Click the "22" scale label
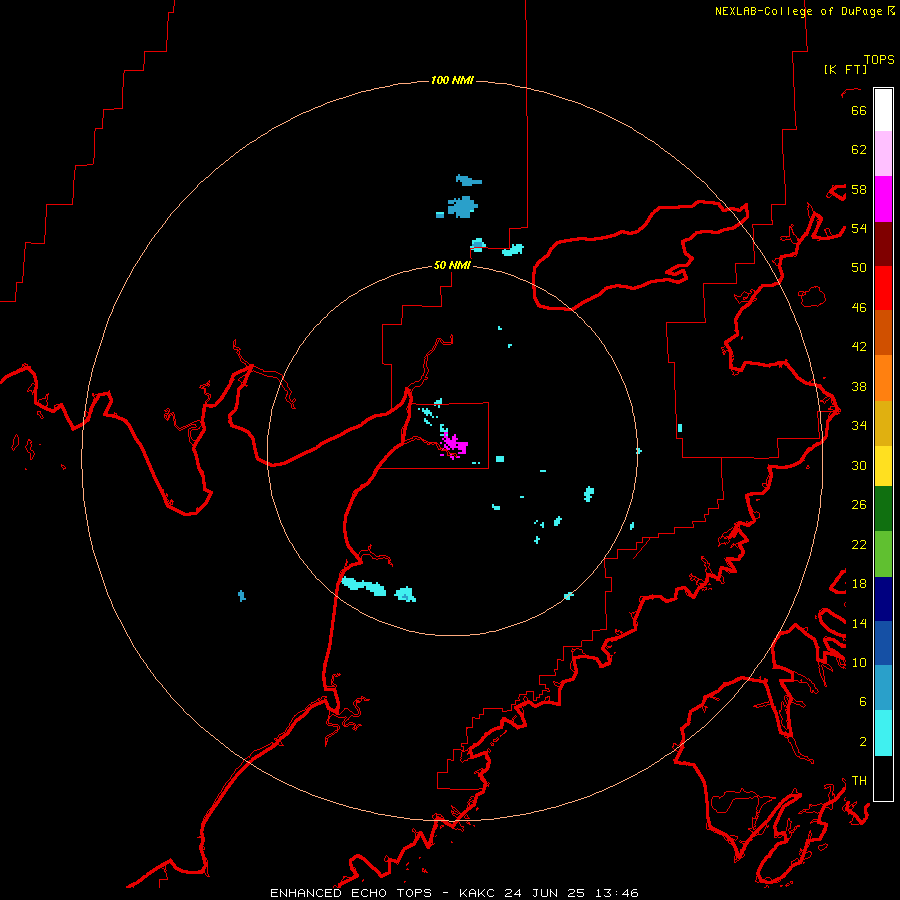900x900 pixels. [859, 544]
